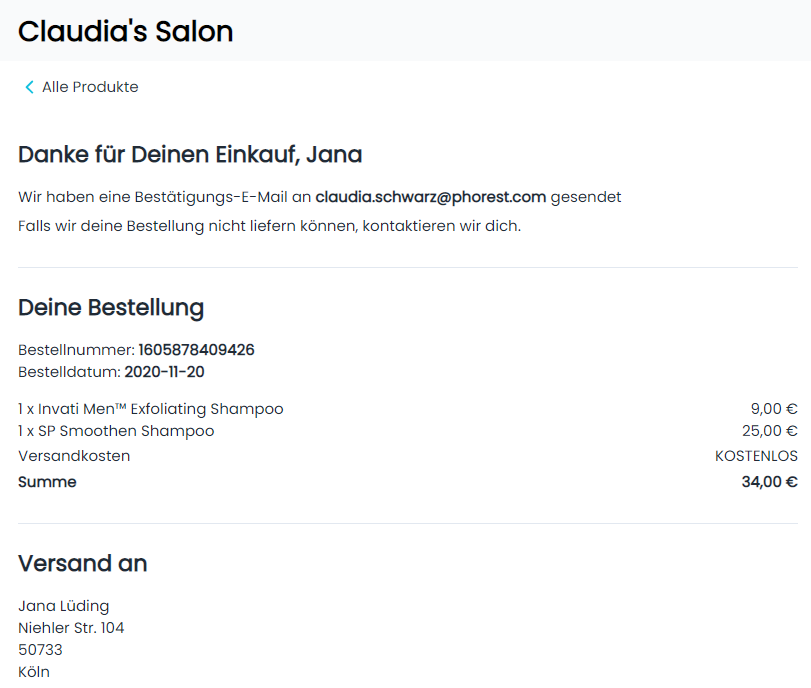This screenshot has width=811, height=688.
Task: Click the 34,00 € total amount
Action: [769, 482]
